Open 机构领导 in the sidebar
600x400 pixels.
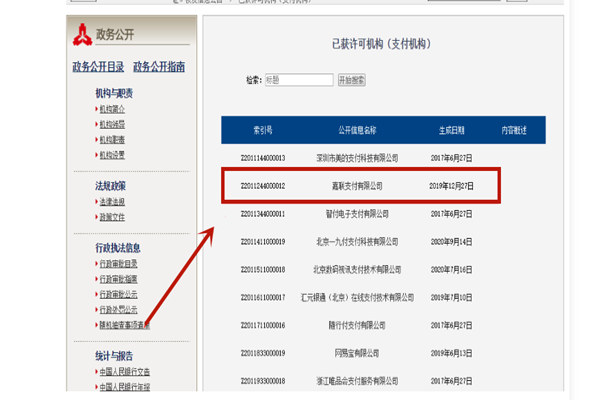112,124
